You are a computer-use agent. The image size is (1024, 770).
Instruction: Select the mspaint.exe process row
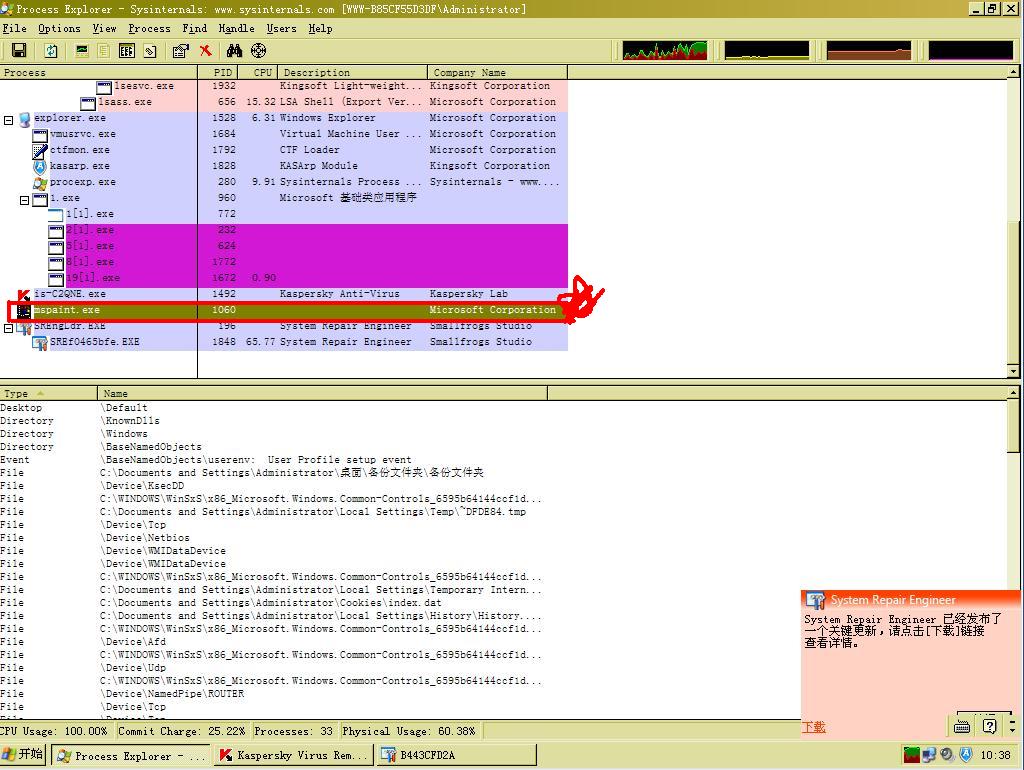coord(67,310)
